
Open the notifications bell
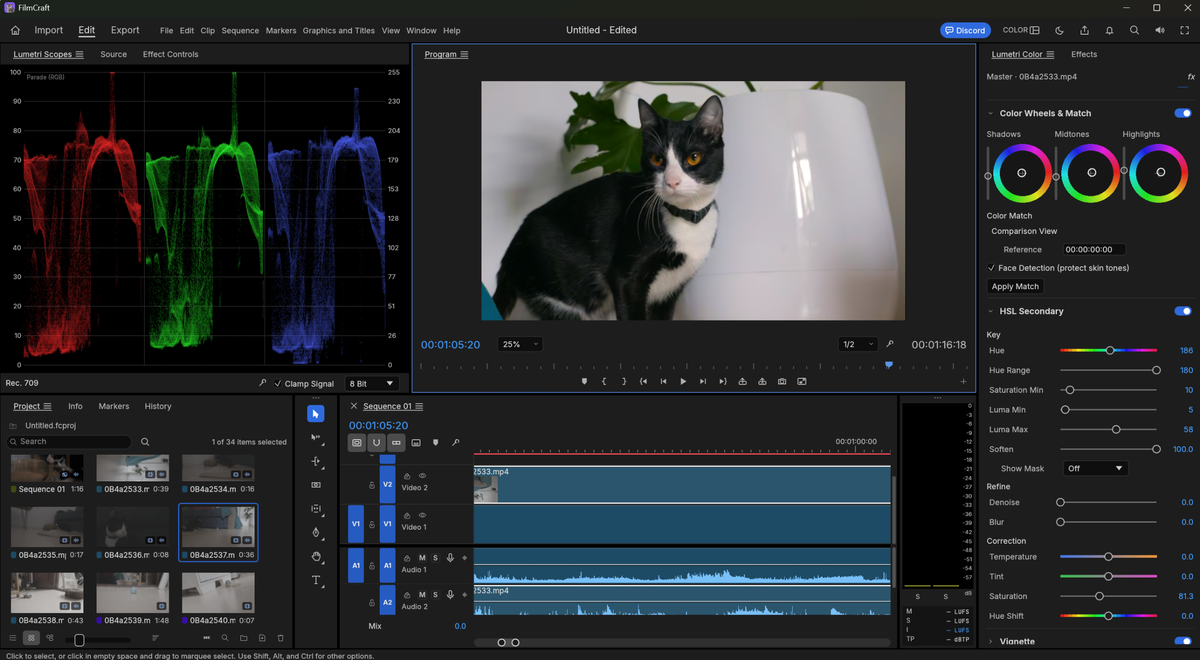click(1109, 30)
